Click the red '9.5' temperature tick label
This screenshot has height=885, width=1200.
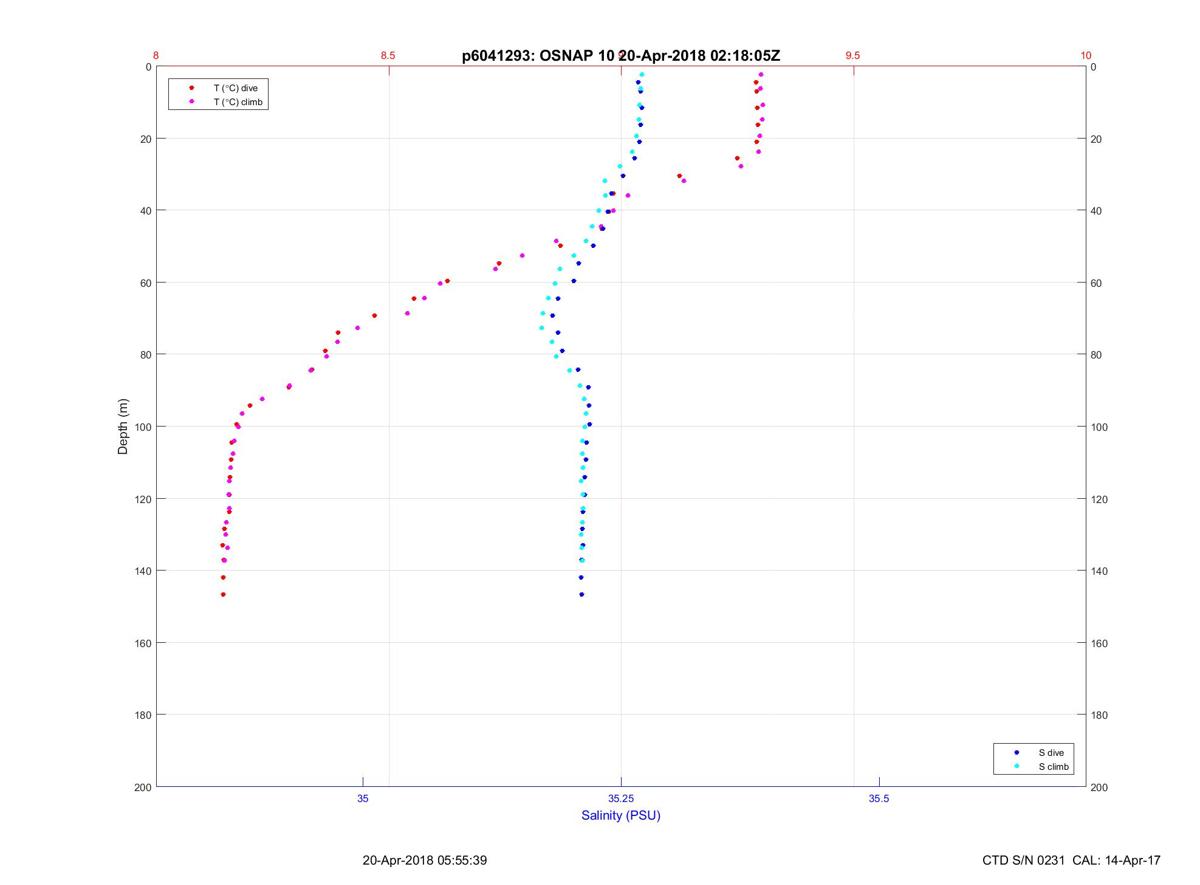[853, 56]
